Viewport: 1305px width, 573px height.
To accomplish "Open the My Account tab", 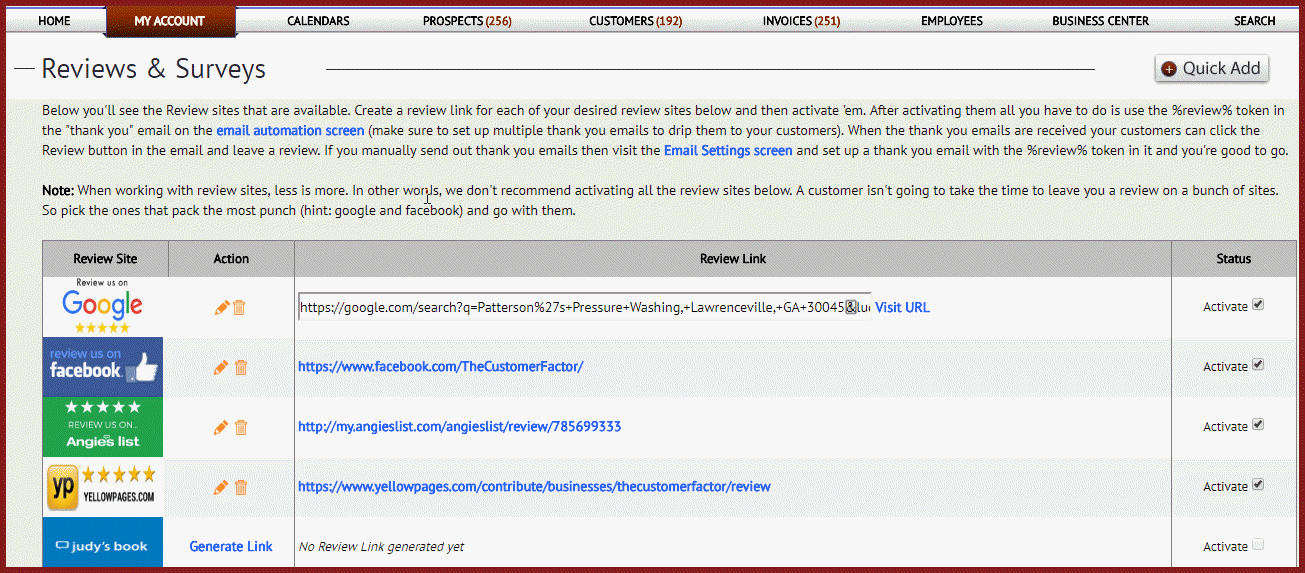I will [x=170, y=21].
